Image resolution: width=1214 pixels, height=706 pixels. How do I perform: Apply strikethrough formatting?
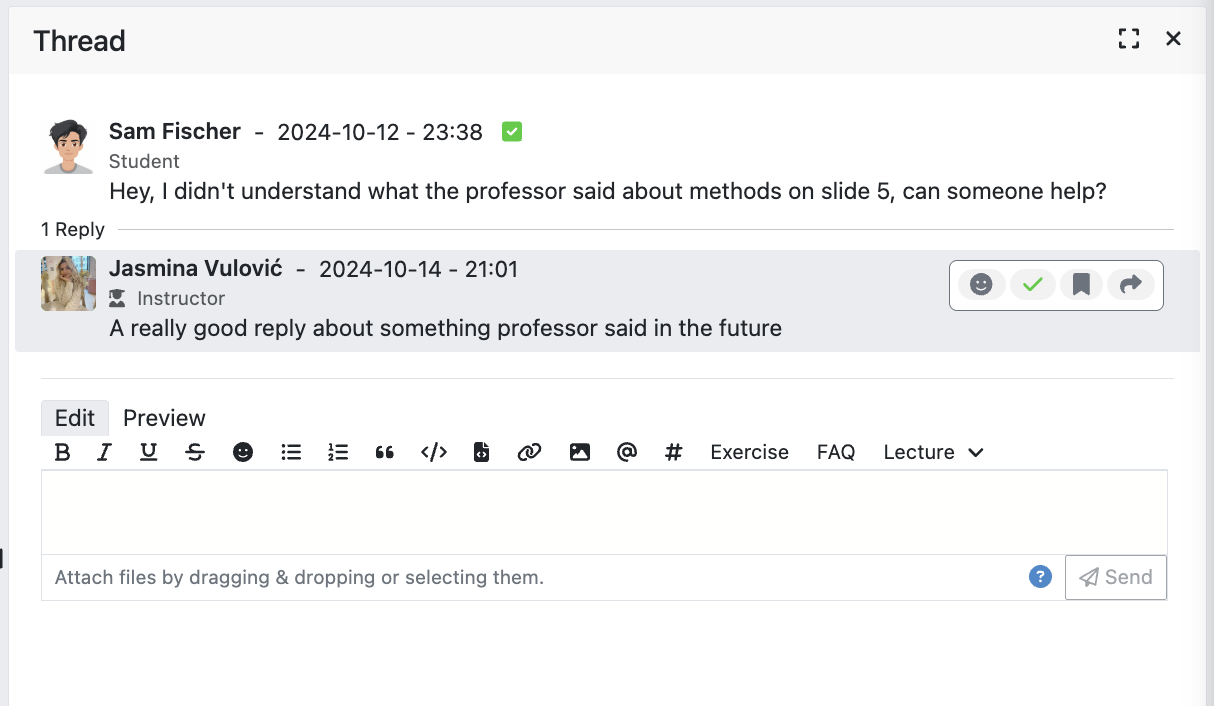tap(195, 453)
